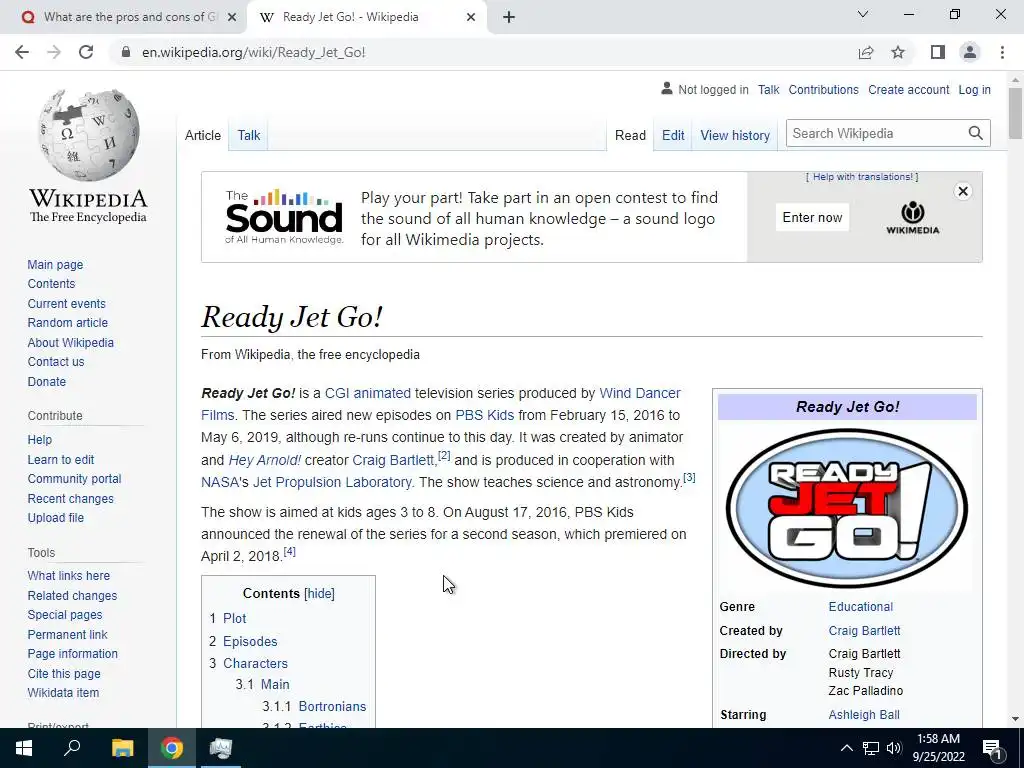The image size is (1024, 768).
Task: Open the View history tab
Action: (x=735, y=135)
